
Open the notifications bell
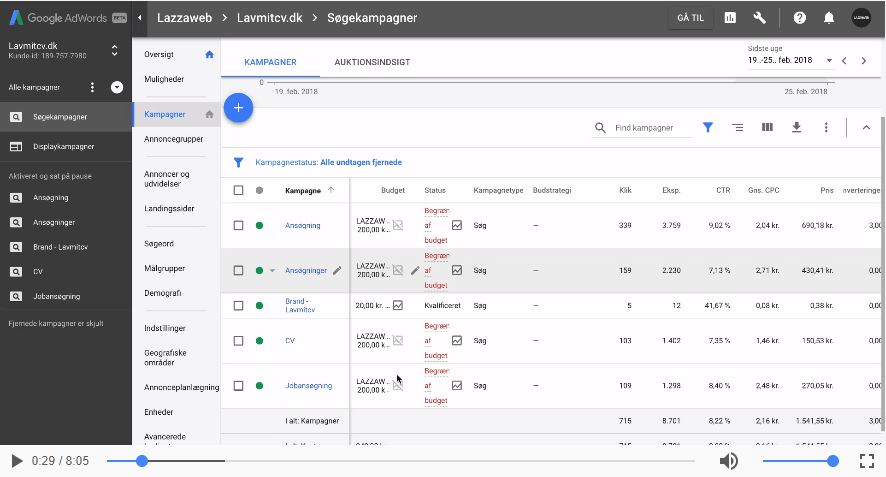pos(828,18)
